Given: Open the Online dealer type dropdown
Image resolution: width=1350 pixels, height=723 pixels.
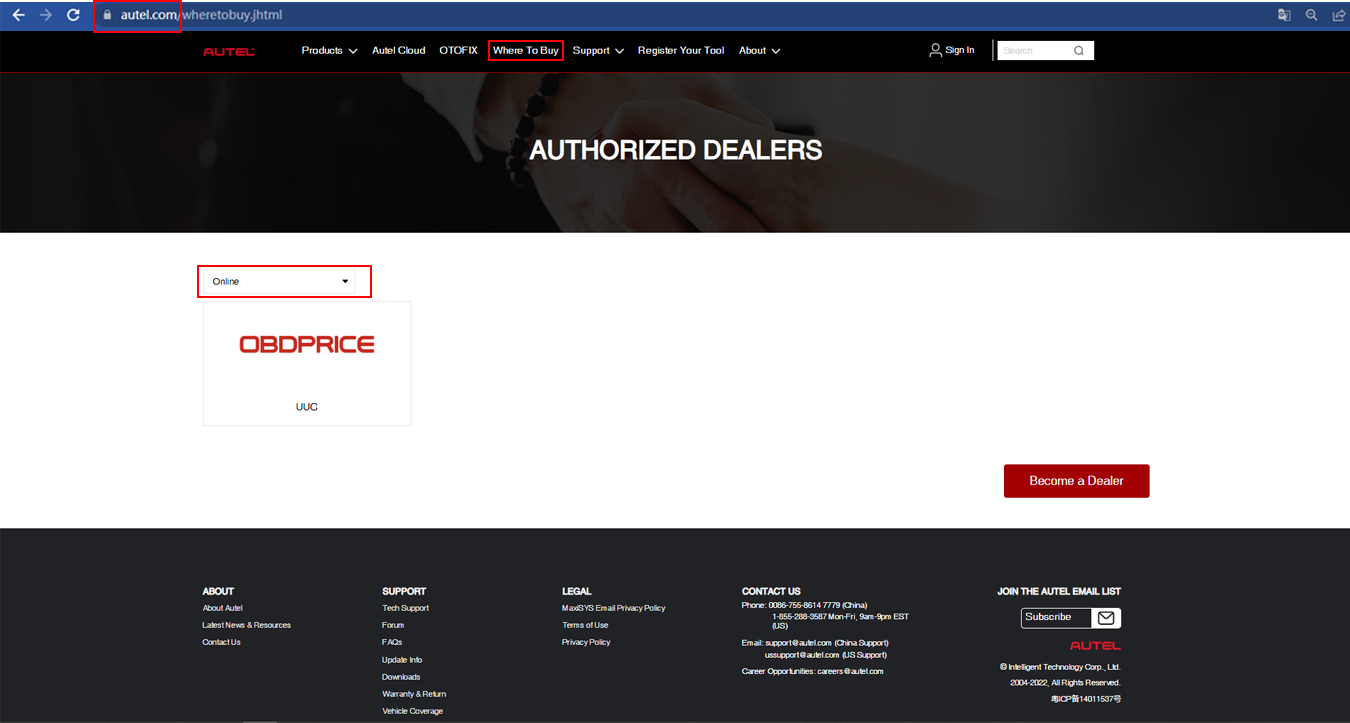Looking at the screenshot, I should (279, 281).
